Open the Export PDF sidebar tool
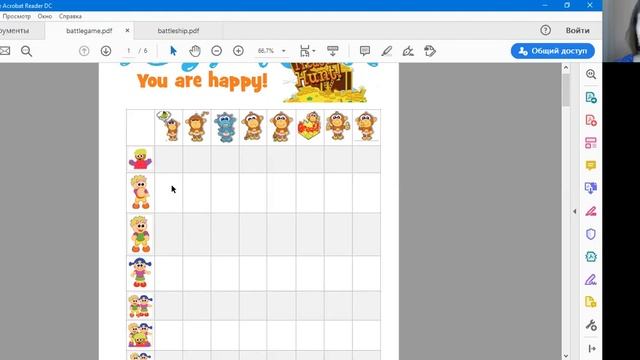 coord(591,97)
